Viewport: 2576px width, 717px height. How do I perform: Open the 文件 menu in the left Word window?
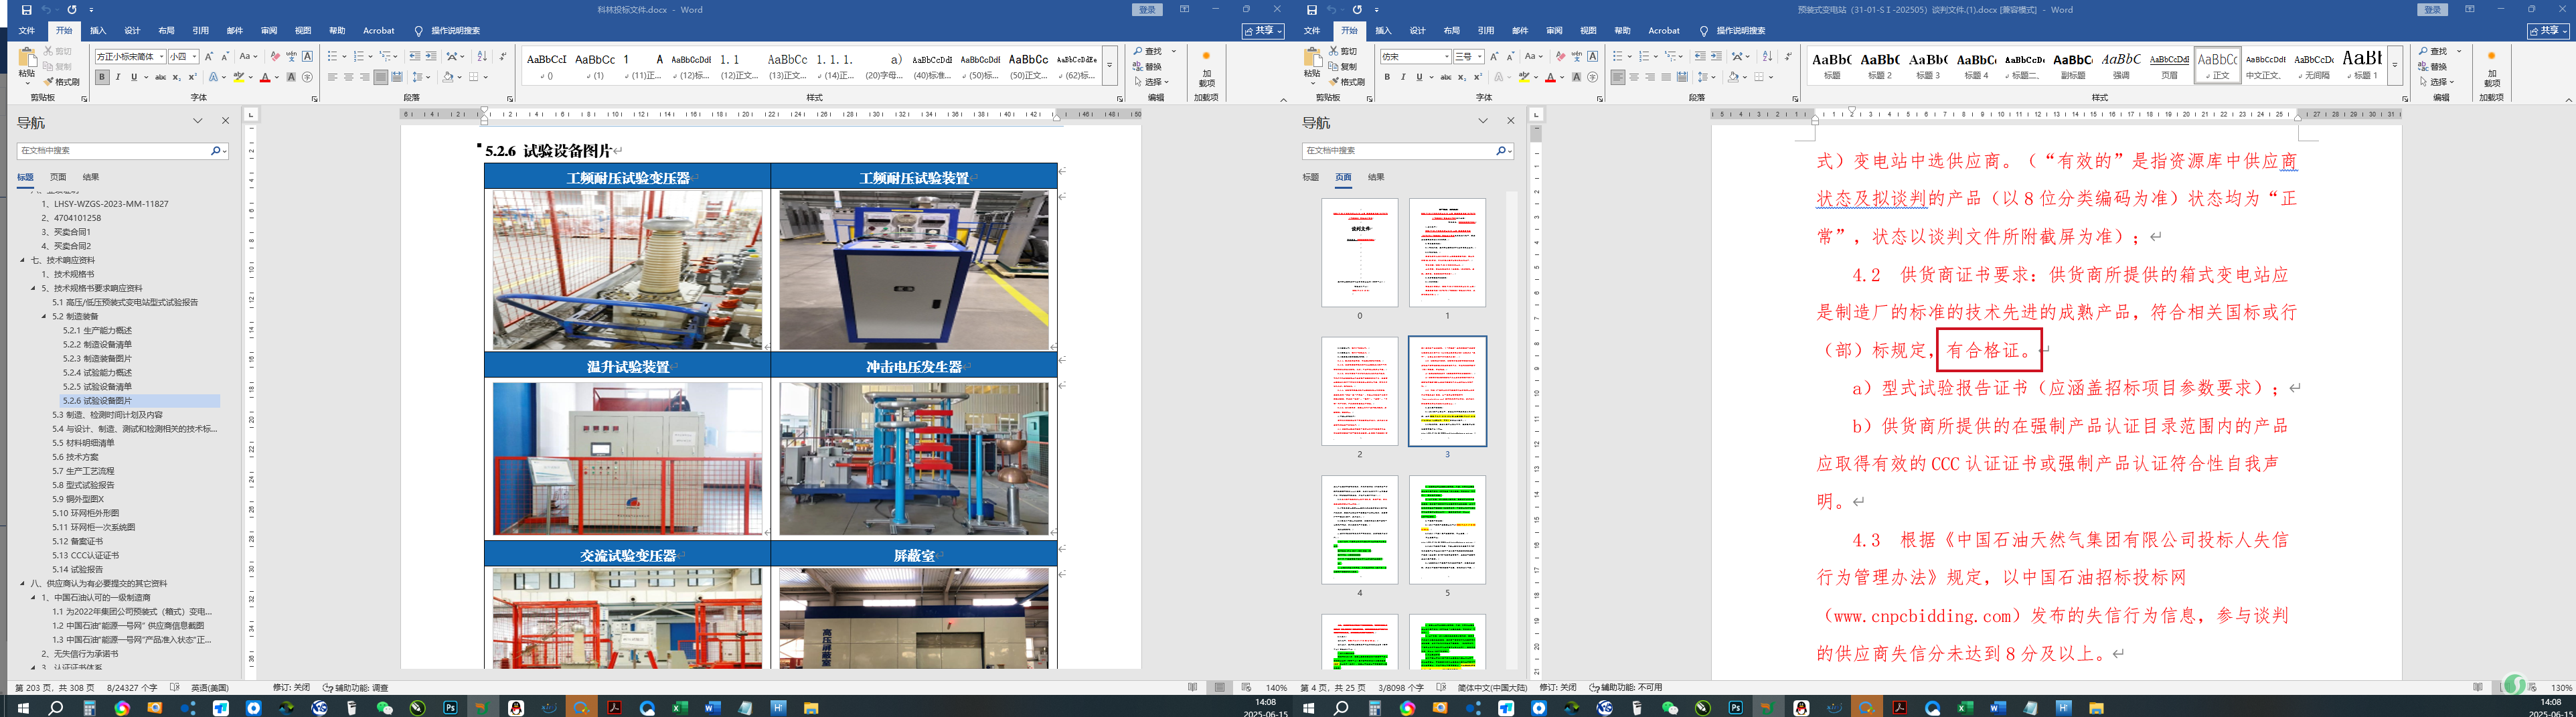(x=27, y=31)
